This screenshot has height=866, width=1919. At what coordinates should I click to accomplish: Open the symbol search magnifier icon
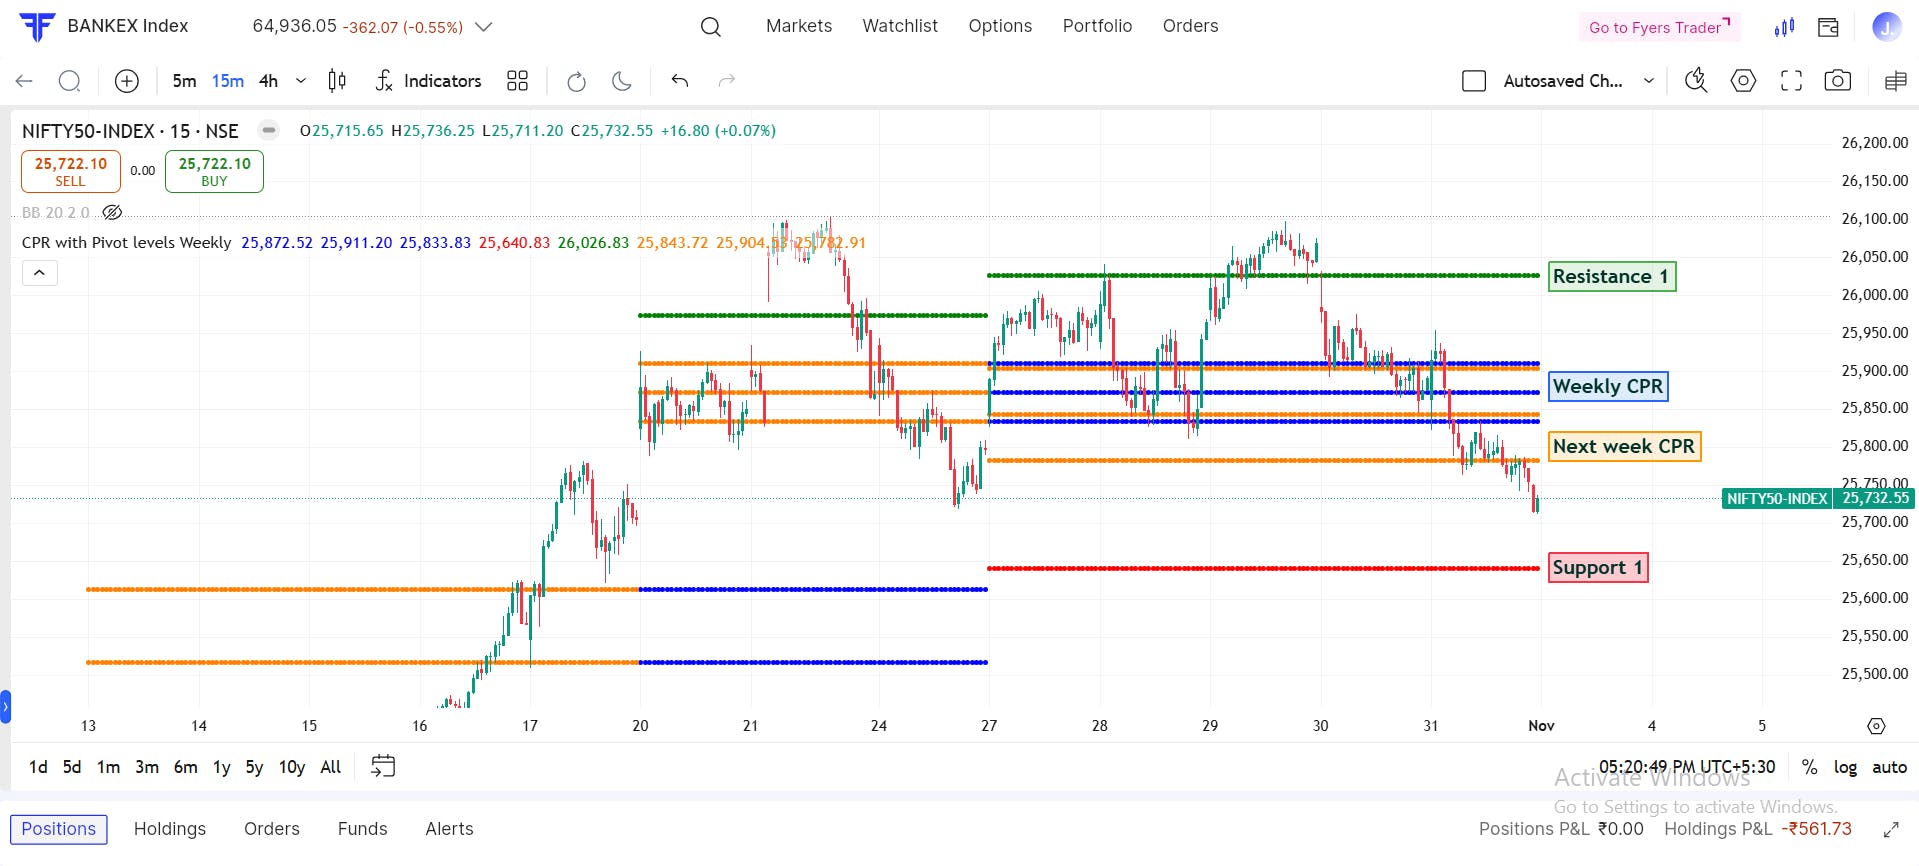(69, 81)
